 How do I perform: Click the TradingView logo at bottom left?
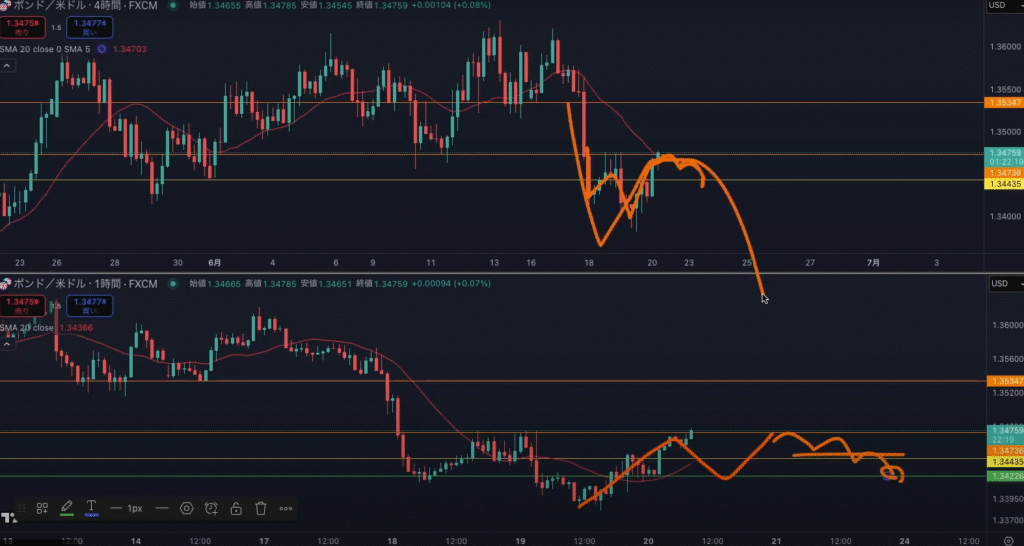tap(9, 518)
